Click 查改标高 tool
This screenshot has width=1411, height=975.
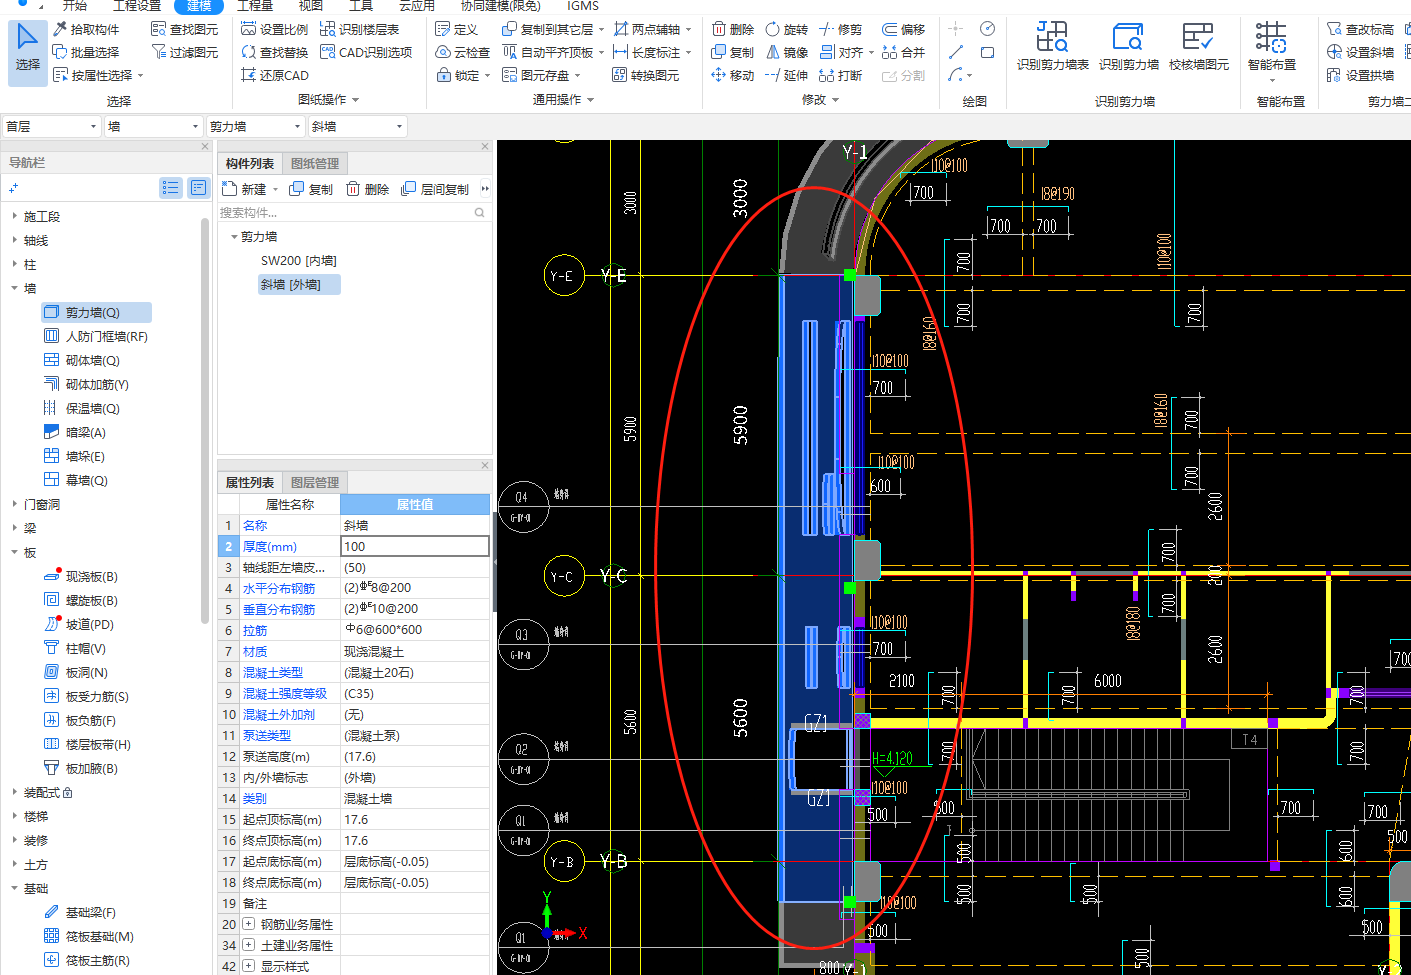(1361, 29)
